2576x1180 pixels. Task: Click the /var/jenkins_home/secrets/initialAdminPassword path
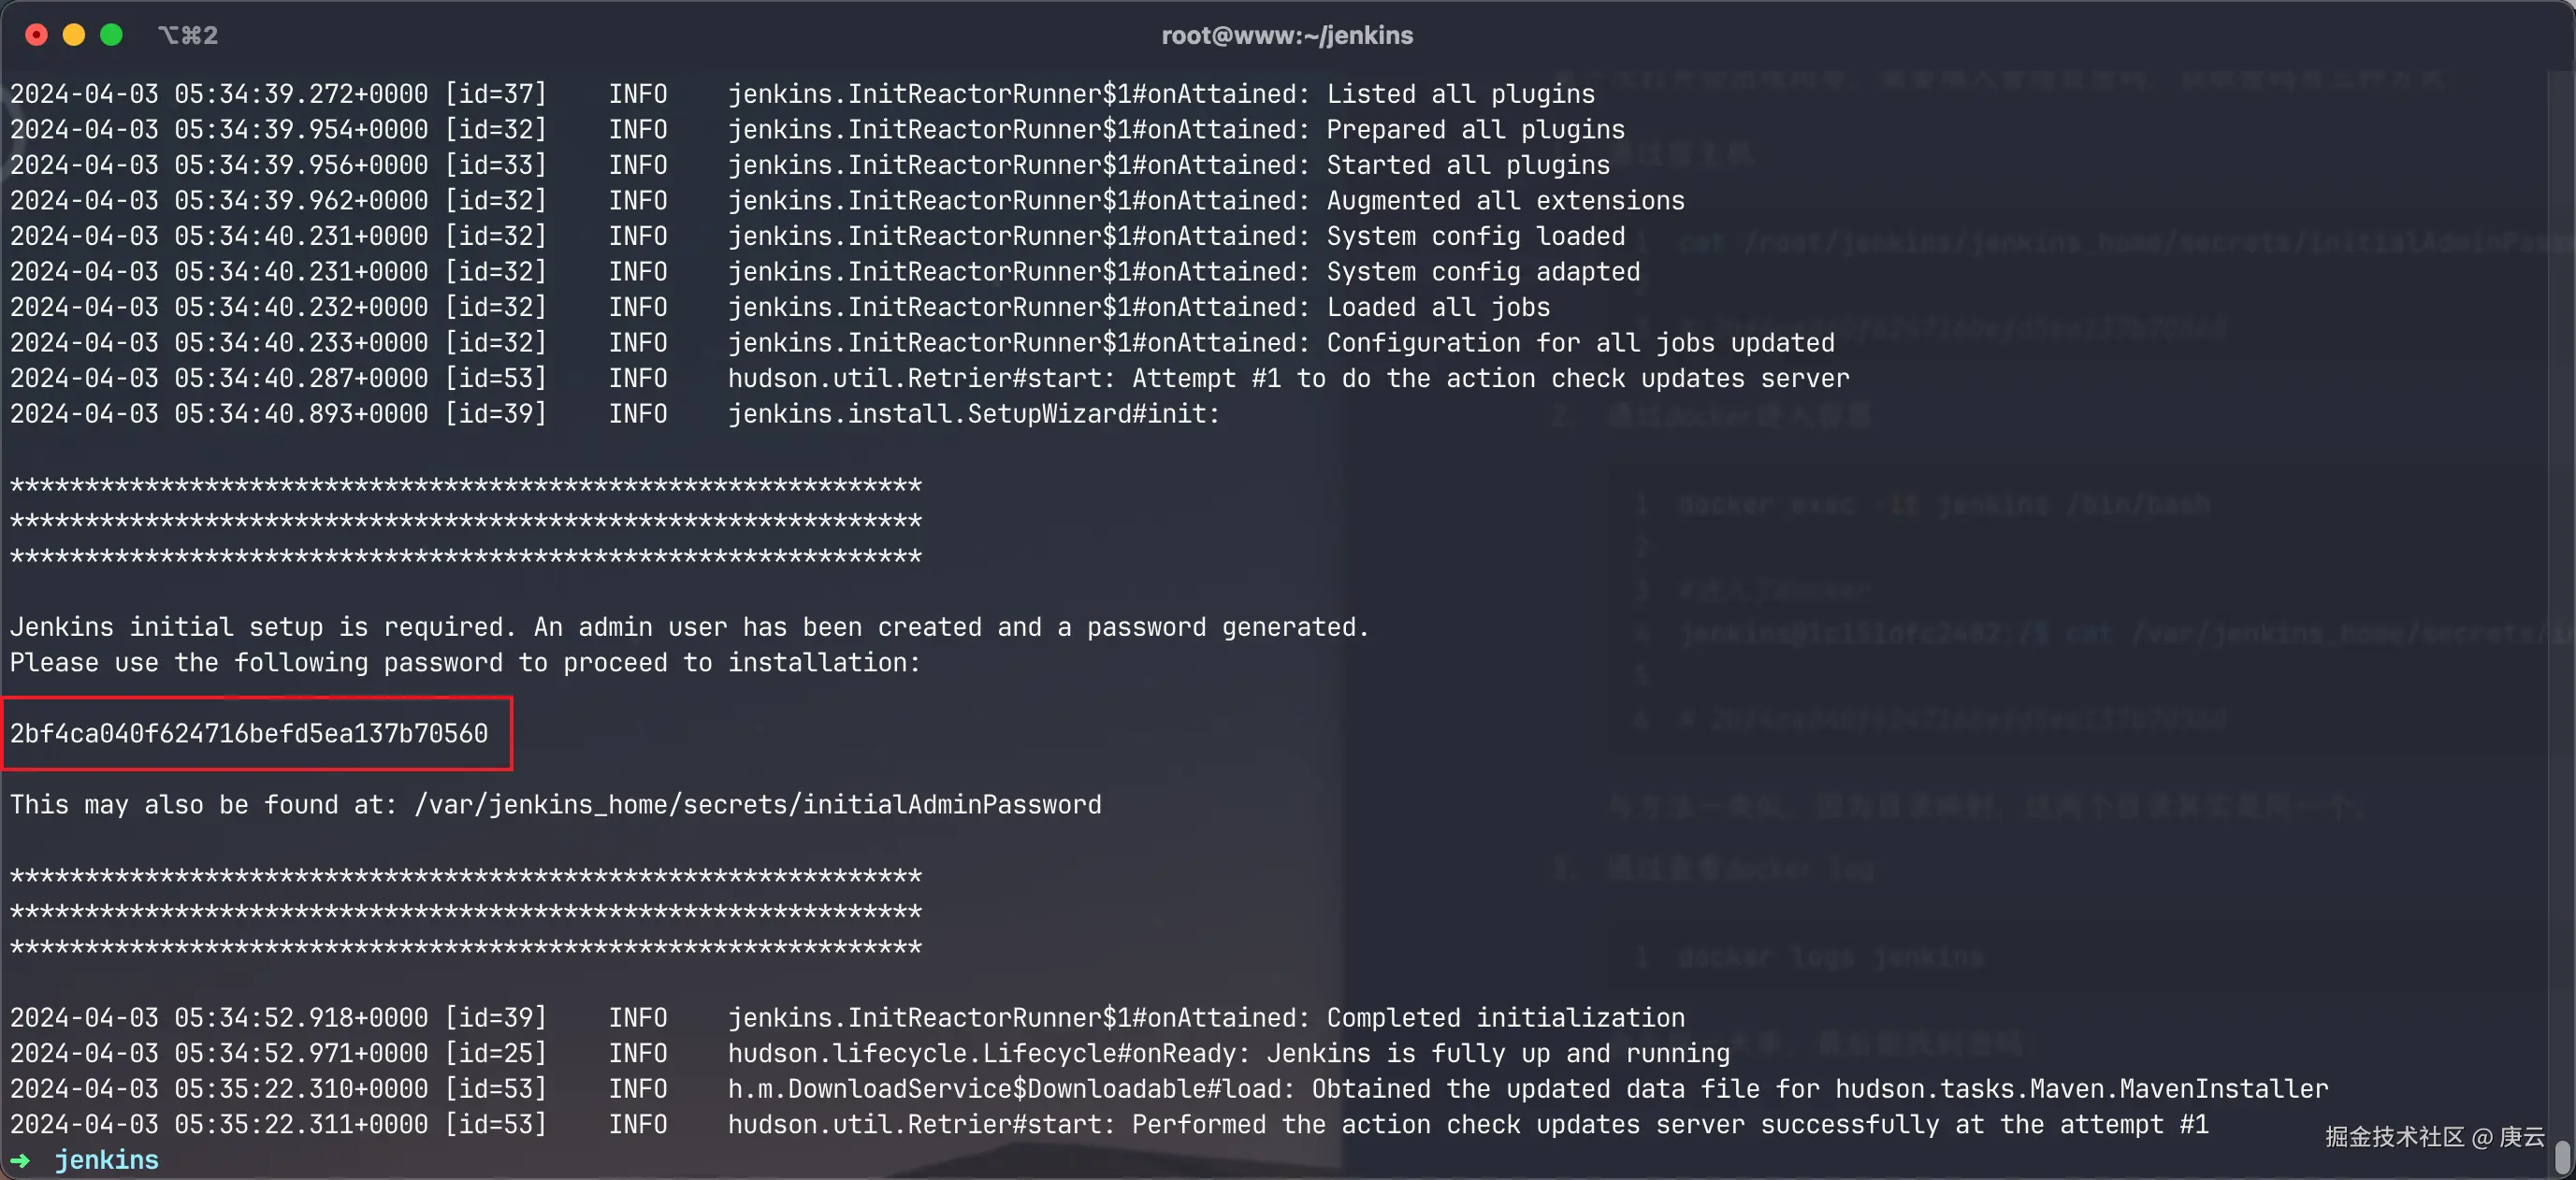[757, 805]
